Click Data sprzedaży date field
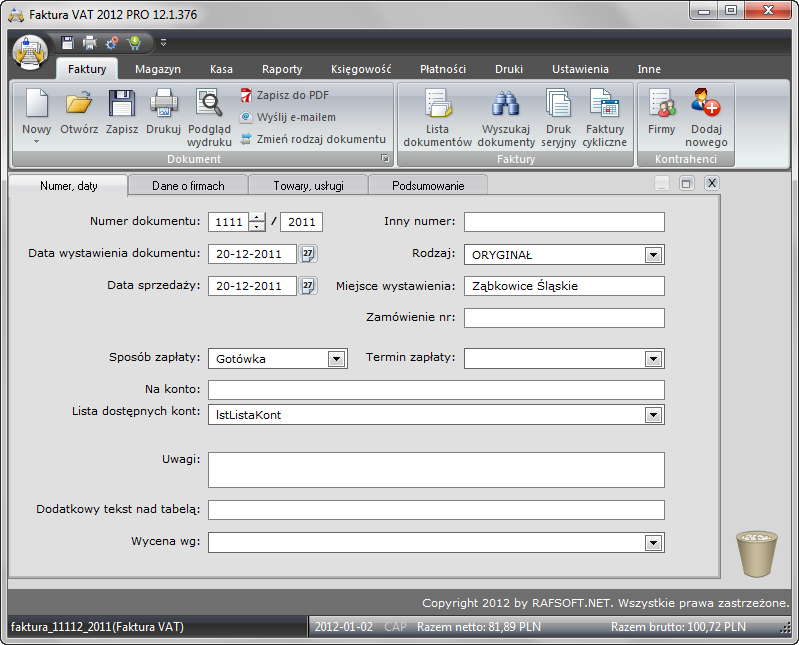Image resolution: width=799 pixels, height=645 pixels. 252,286
